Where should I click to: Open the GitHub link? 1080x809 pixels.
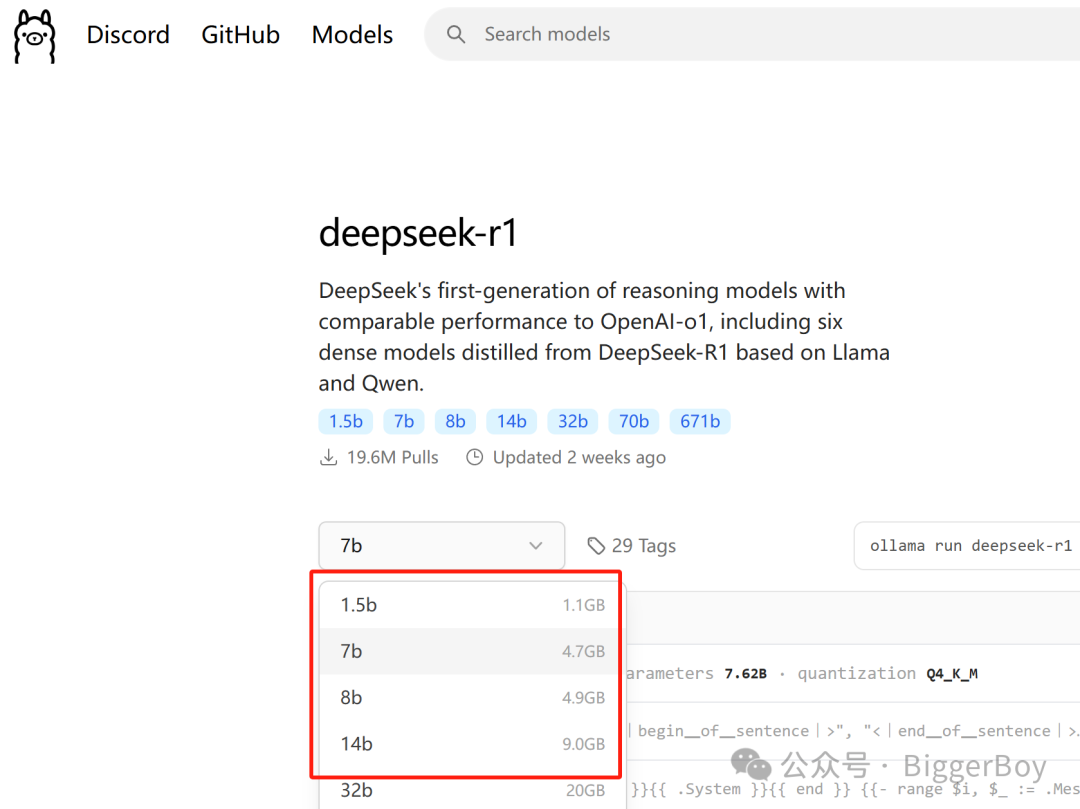pos(240,34)
